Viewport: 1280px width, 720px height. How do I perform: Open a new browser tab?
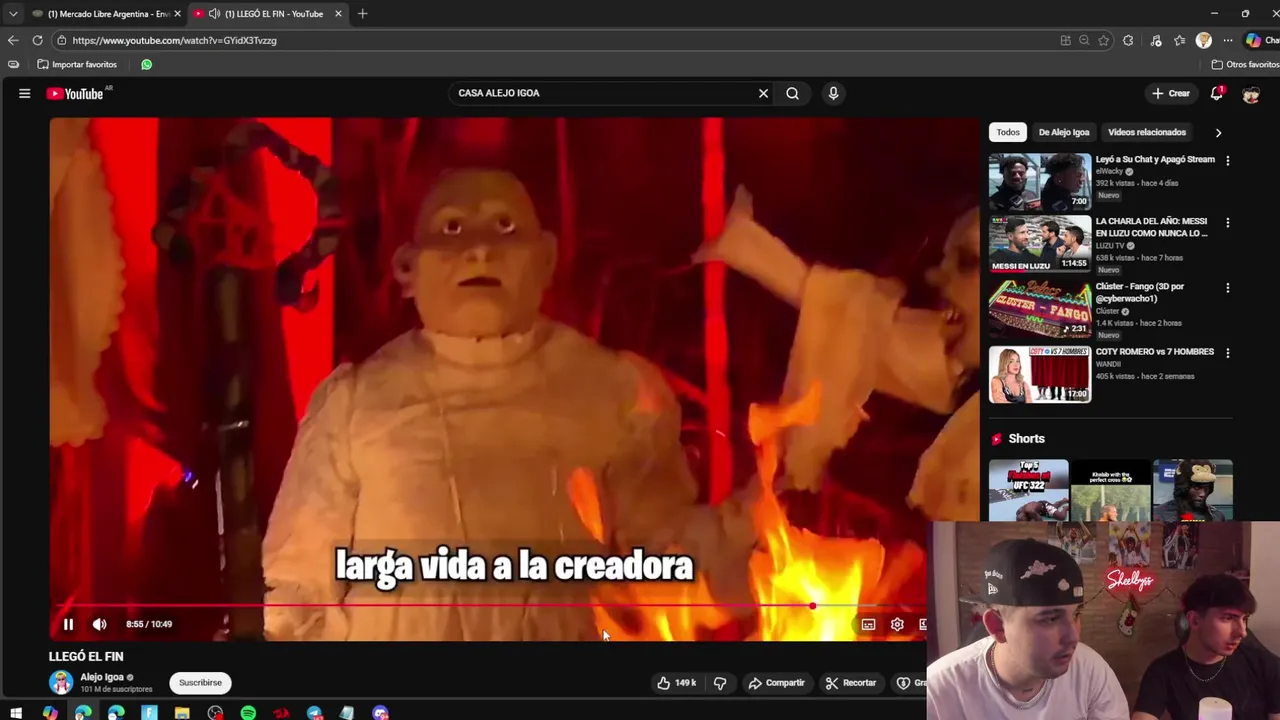(x=363, y=14)
